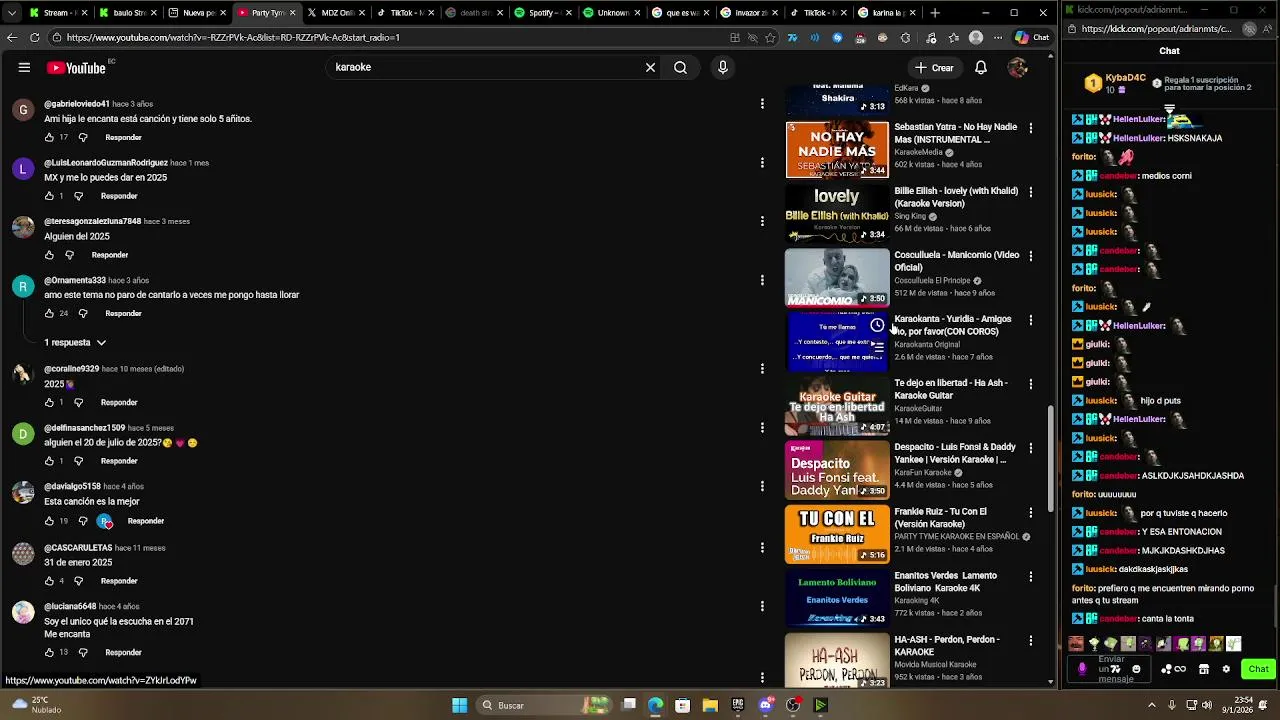Open options menu for @gabrieloviedo41 comment
The width and height of the screenshot is (1280, 720).
(762, 104)
